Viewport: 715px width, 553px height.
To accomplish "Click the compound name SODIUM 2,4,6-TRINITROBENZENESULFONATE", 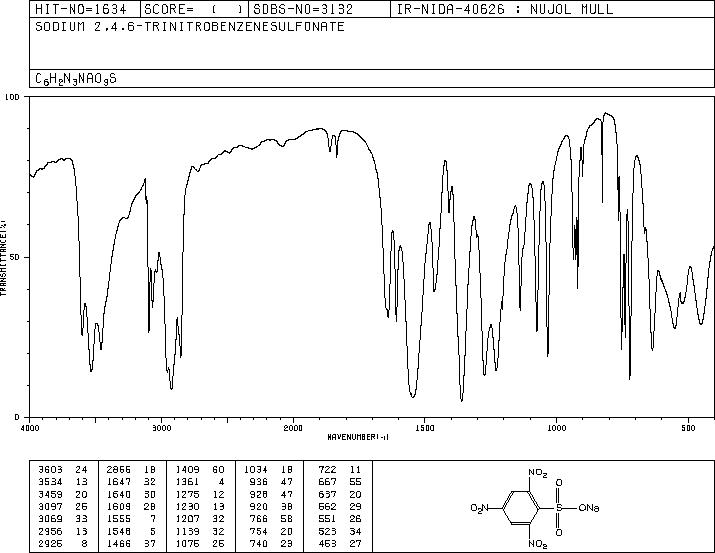I will pos(190,27).
